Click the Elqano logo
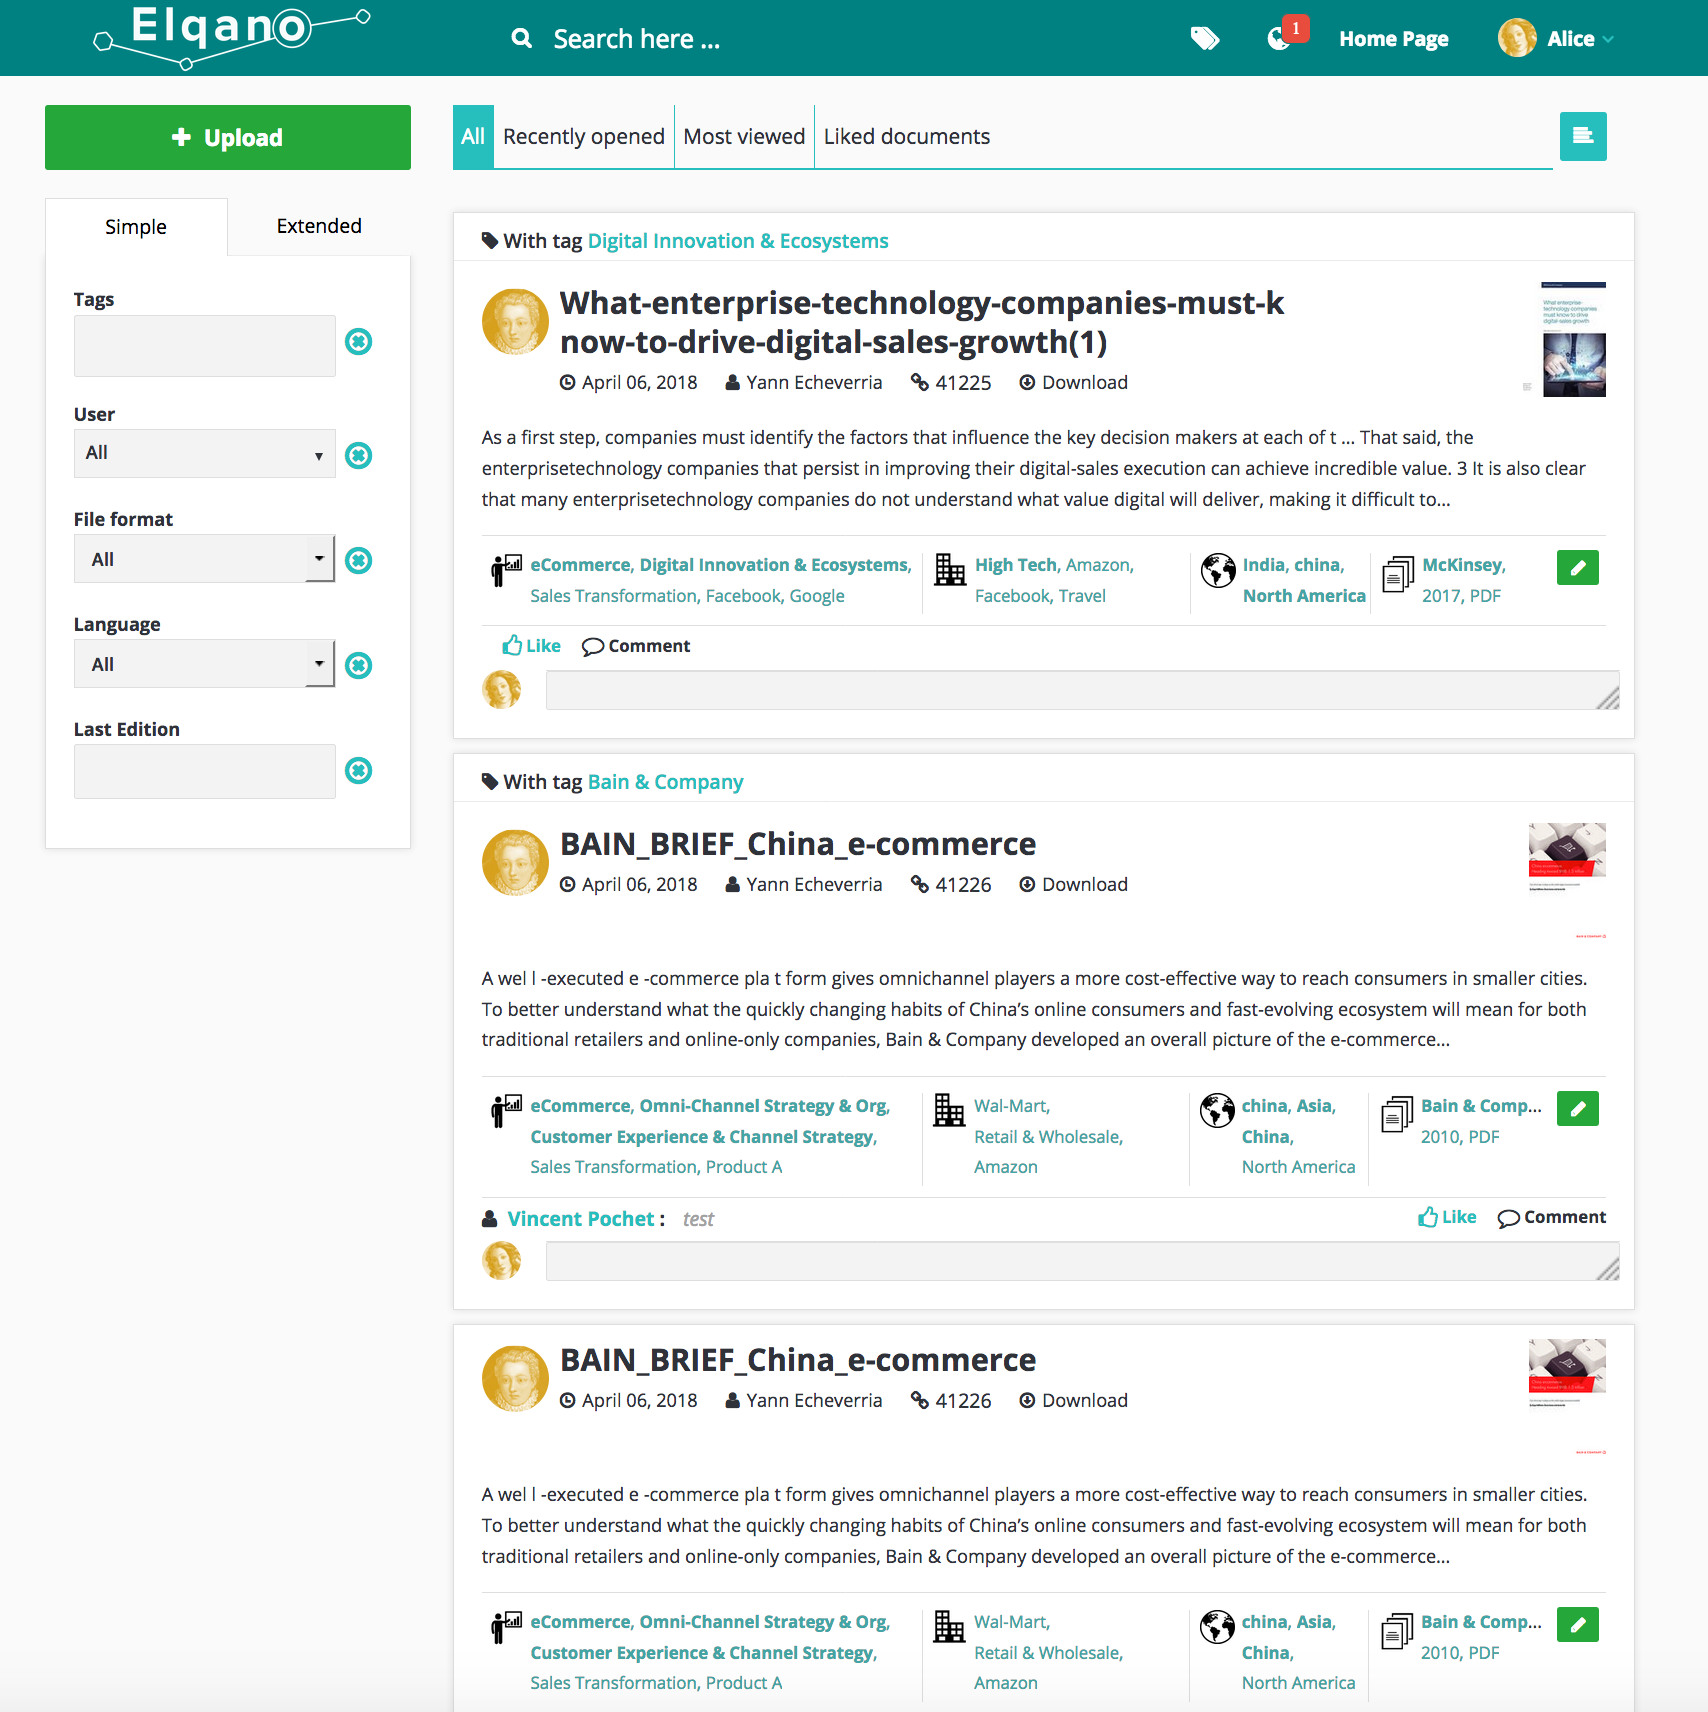1708x1712 pixels. [x=231, y=37]
